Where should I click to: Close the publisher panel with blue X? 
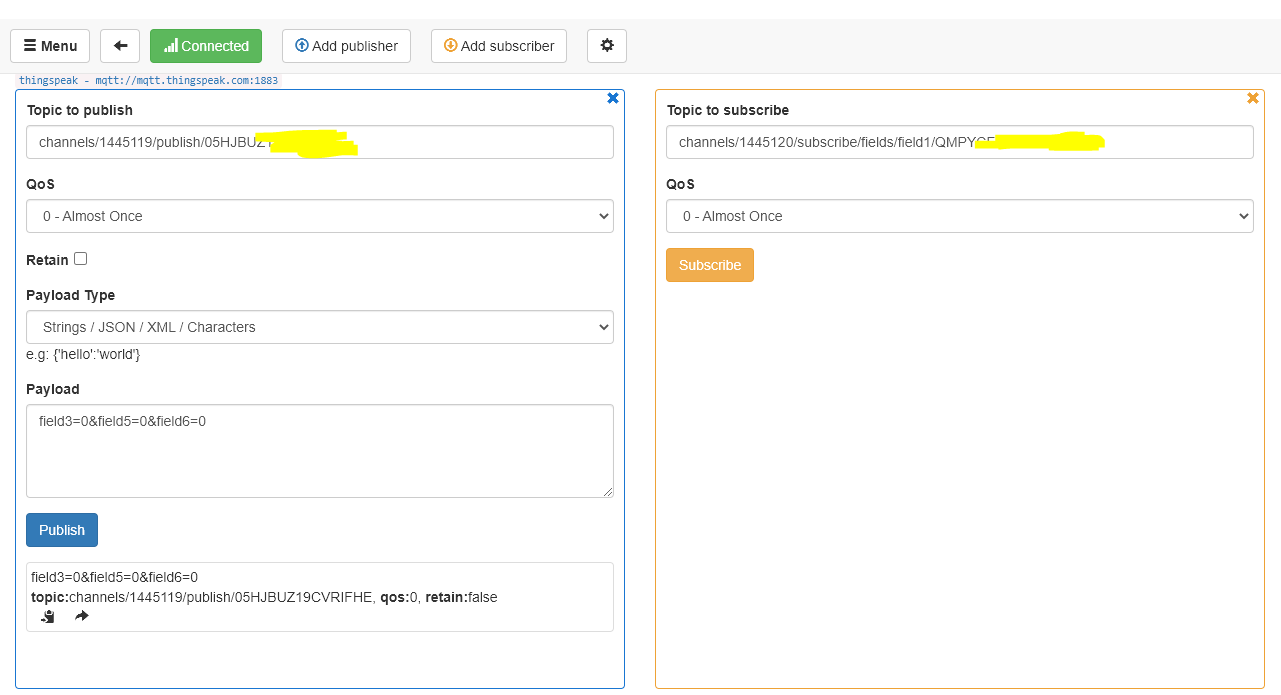pos(613,98)
